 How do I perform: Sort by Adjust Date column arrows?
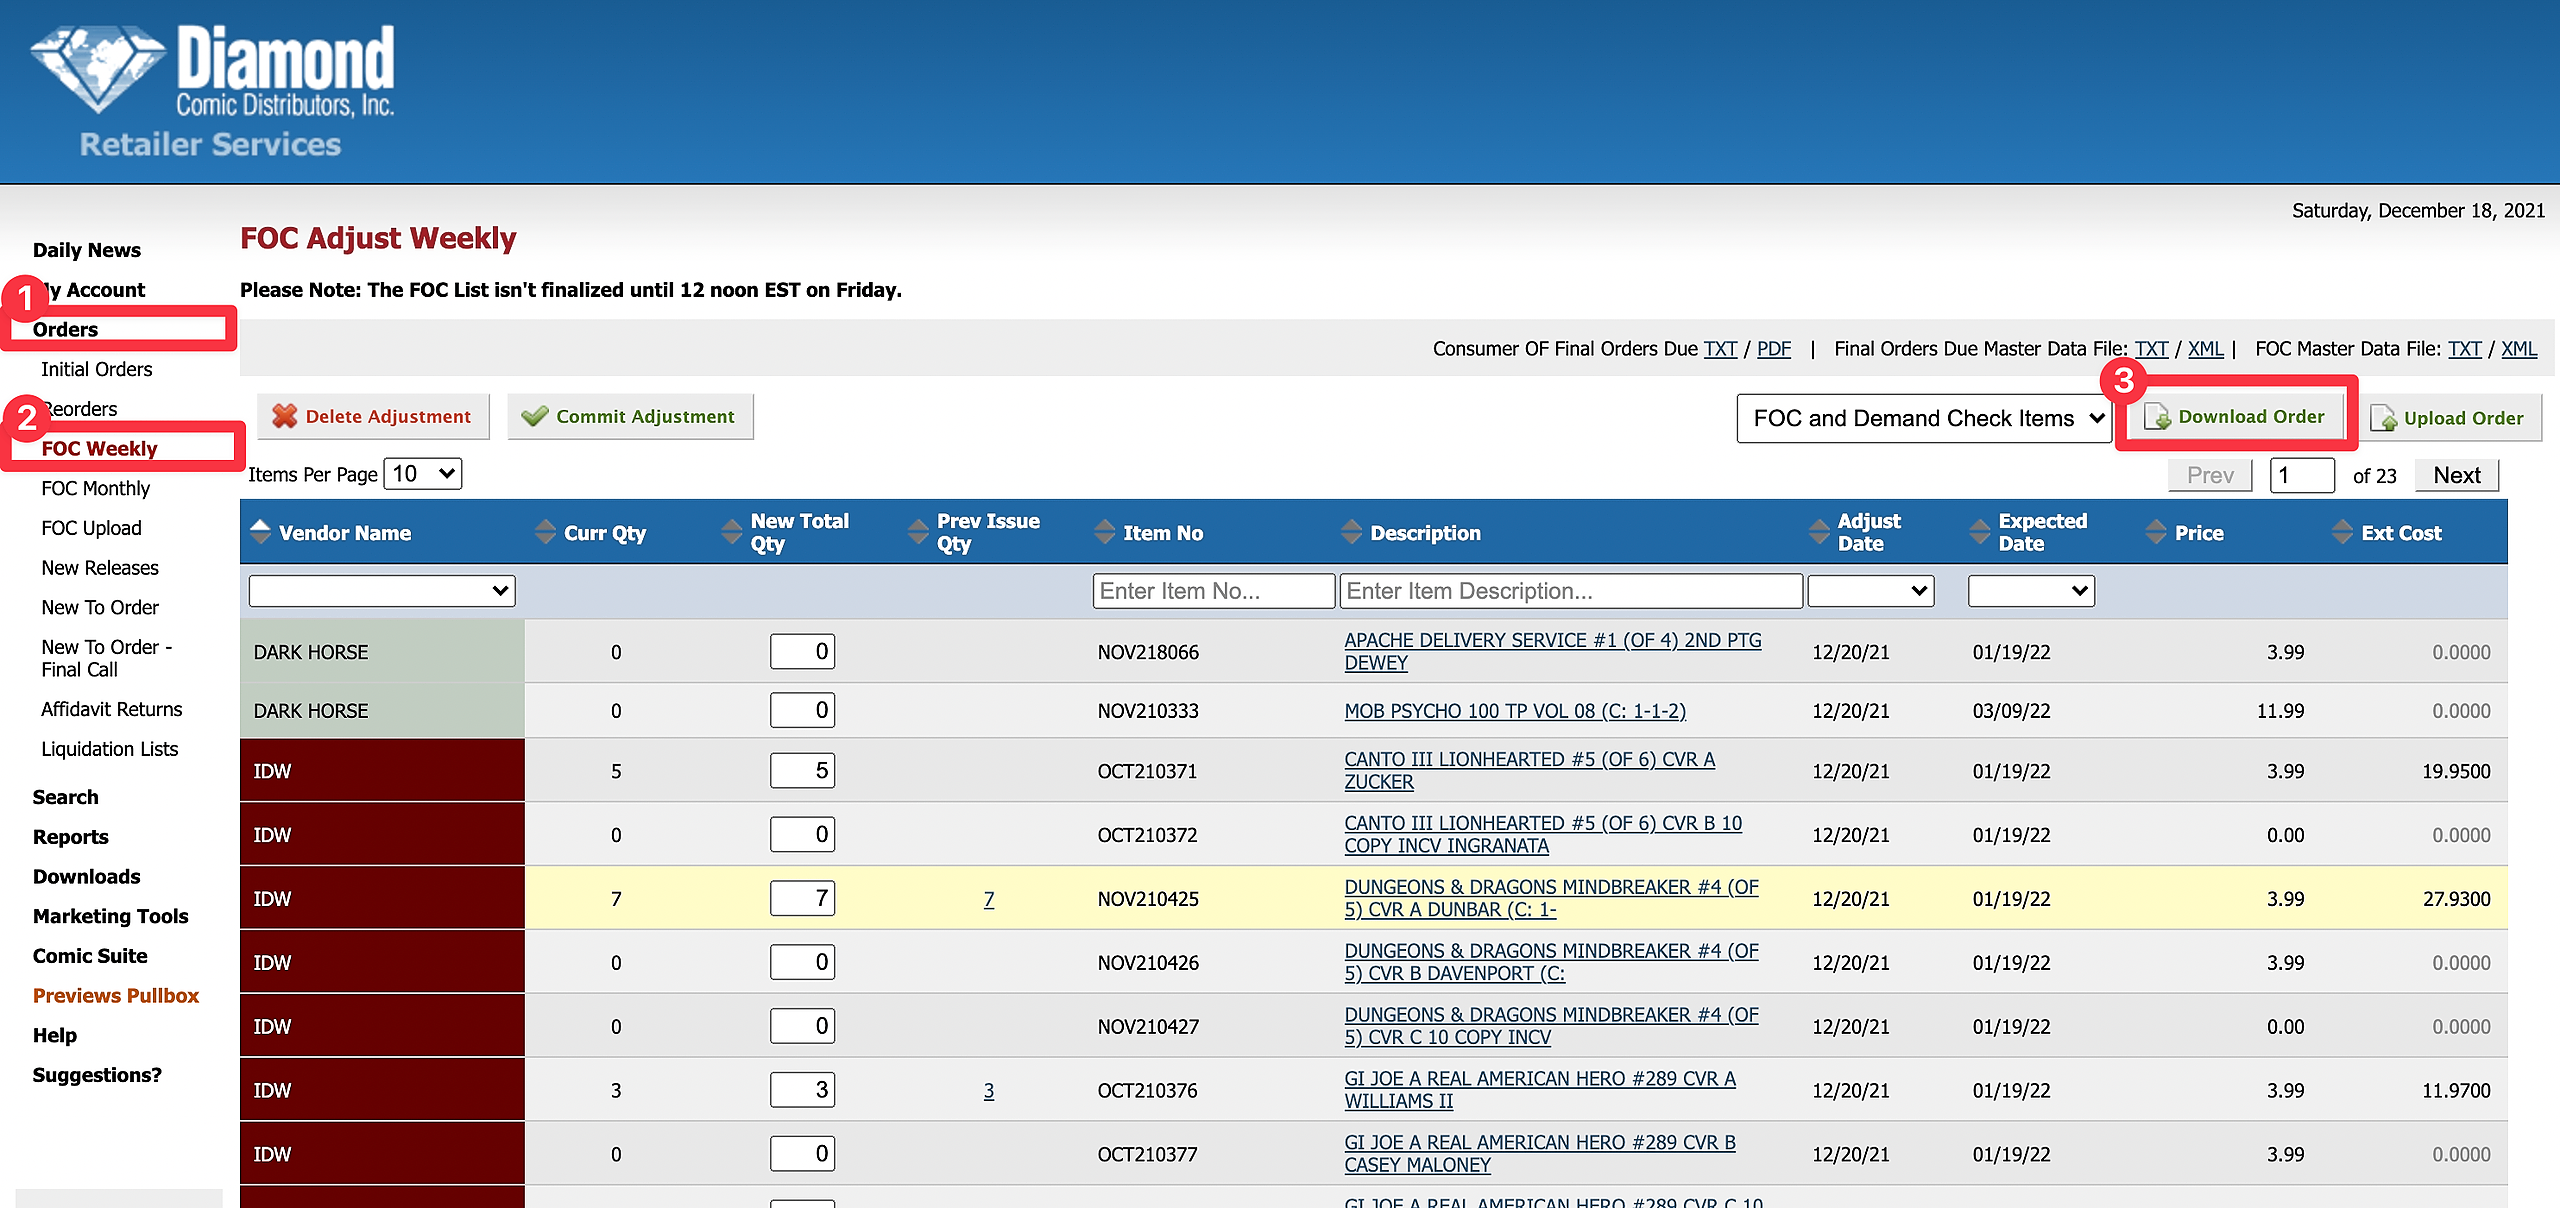click(x=1820, y=532)
